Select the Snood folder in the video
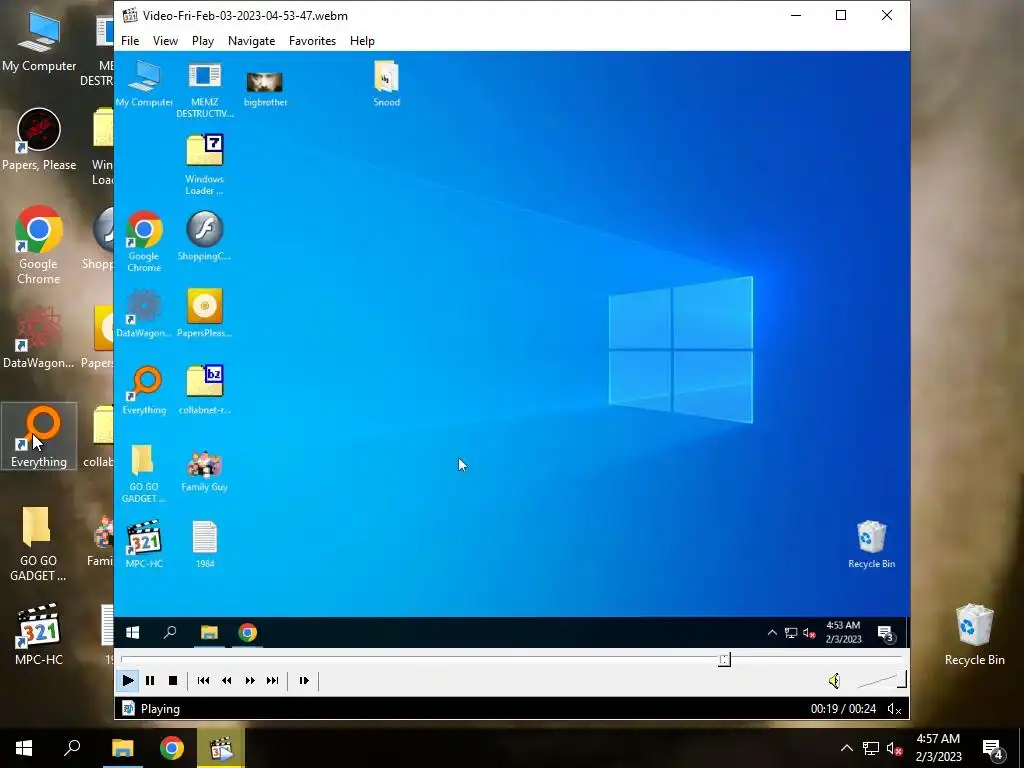 tap(386, 84)
